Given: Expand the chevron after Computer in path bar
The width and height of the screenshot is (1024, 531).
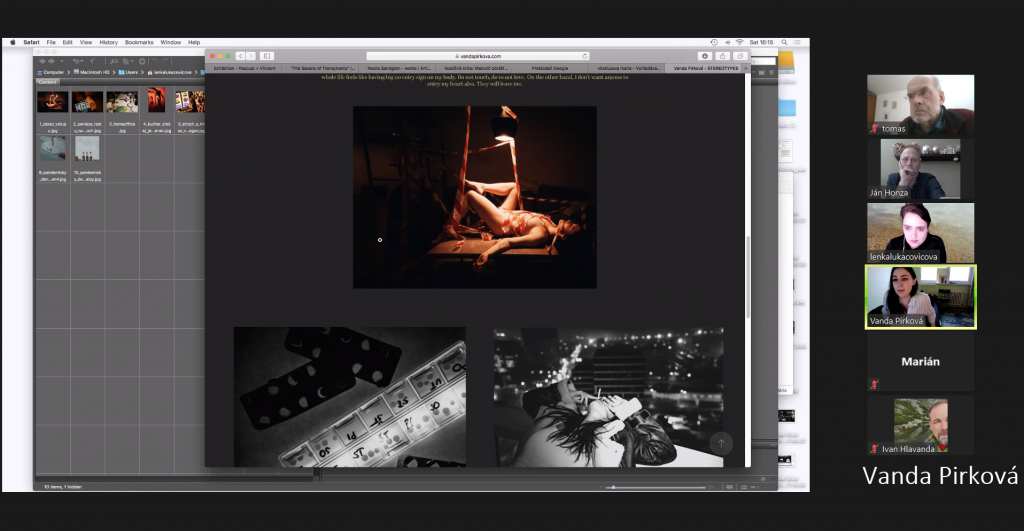Looking at the screenshot, I should pos(69,72).
